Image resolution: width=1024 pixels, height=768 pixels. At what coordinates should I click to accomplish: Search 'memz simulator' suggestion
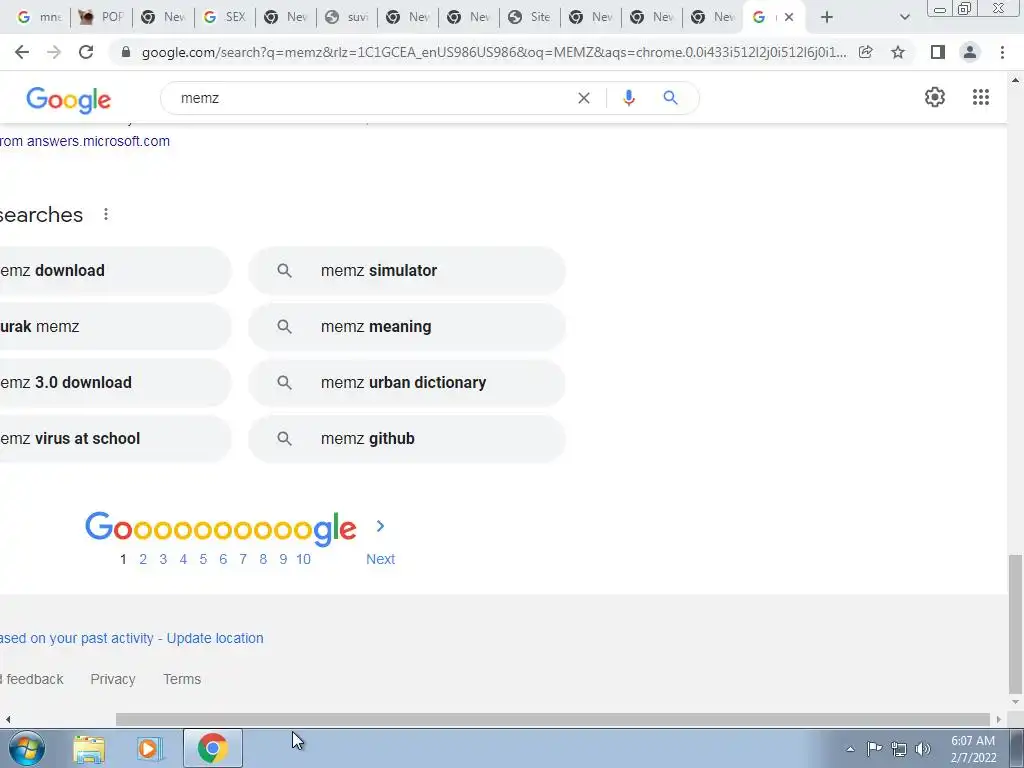click(407, 270)
